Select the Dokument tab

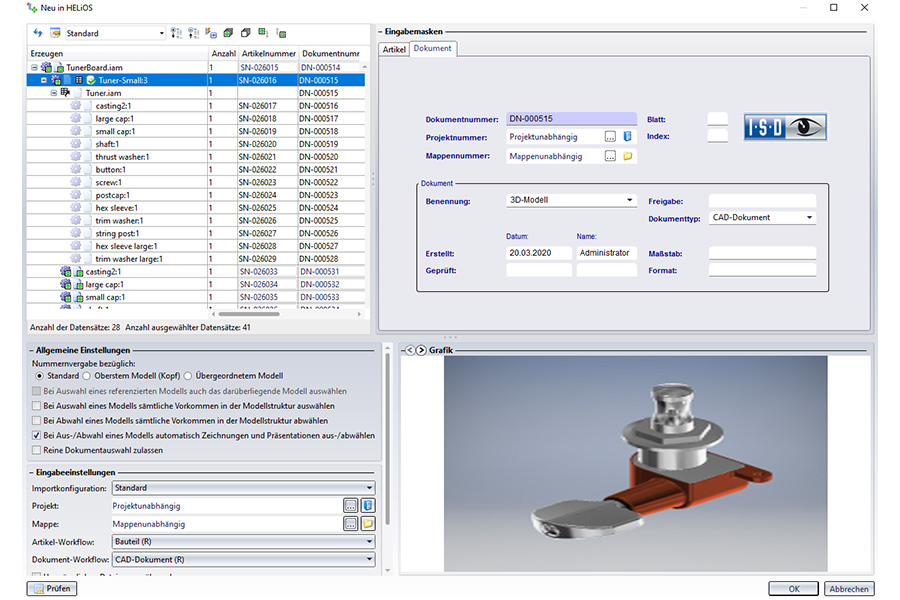click(x=432, y=48)
